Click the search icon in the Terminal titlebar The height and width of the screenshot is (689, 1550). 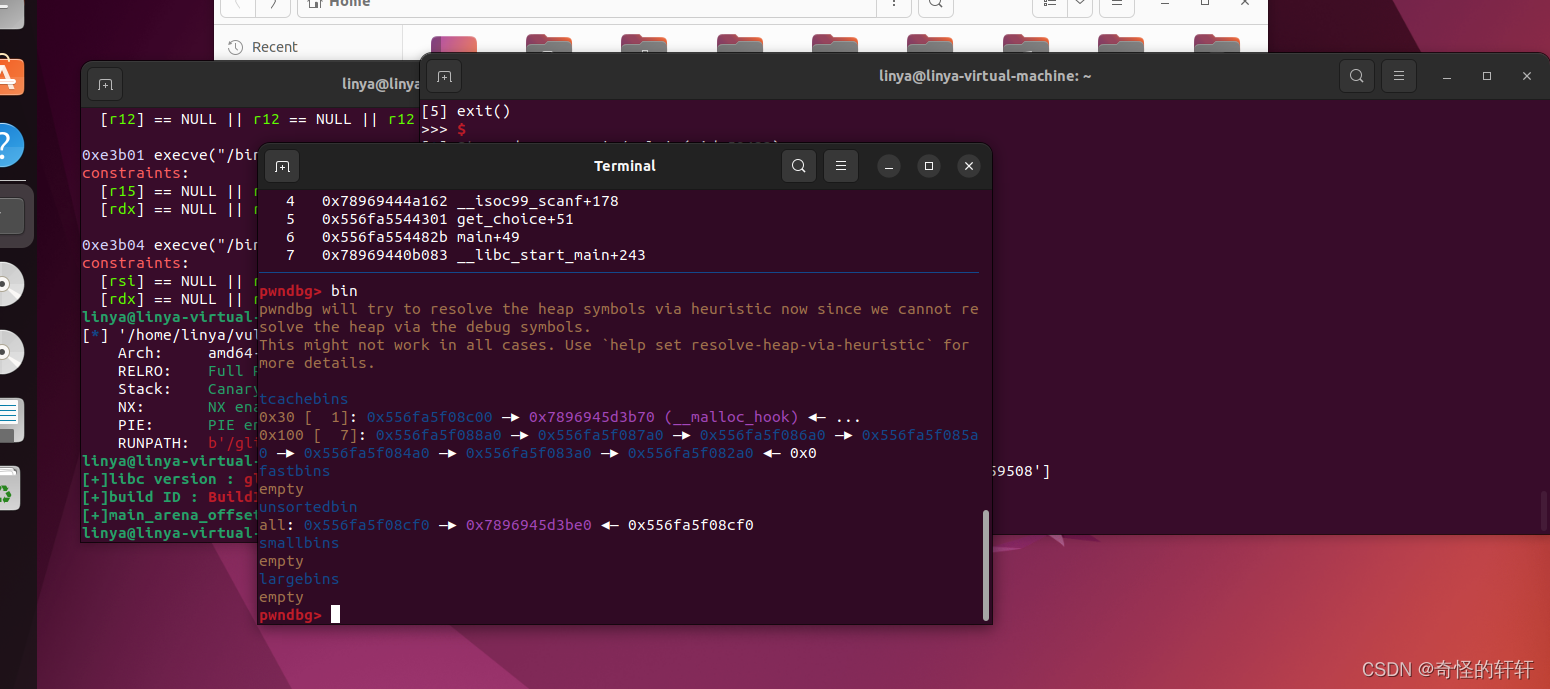click(798, 166)
